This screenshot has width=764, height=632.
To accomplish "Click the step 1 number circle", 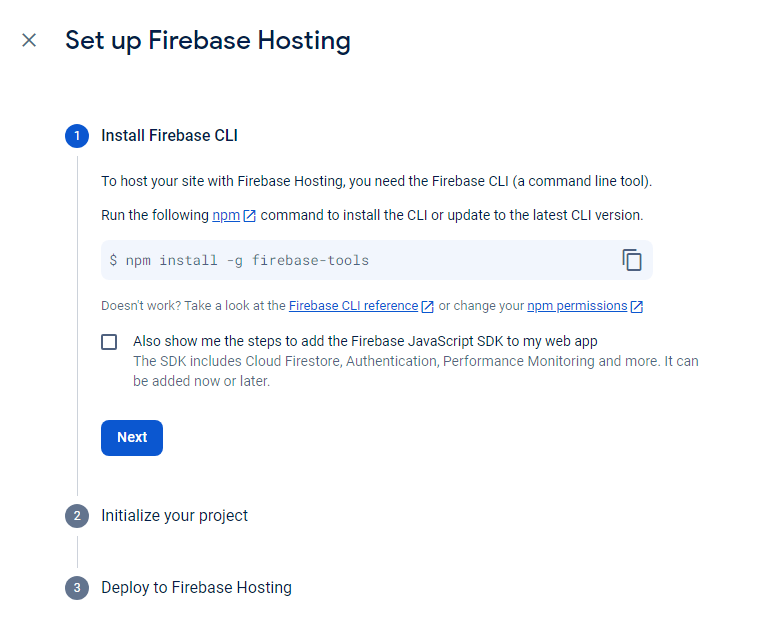I will pyautogui.click(x=77, y=136).
